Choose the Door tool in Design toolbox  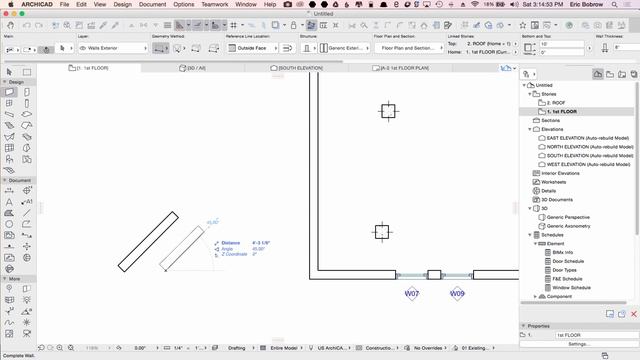(x=27, y=92)
